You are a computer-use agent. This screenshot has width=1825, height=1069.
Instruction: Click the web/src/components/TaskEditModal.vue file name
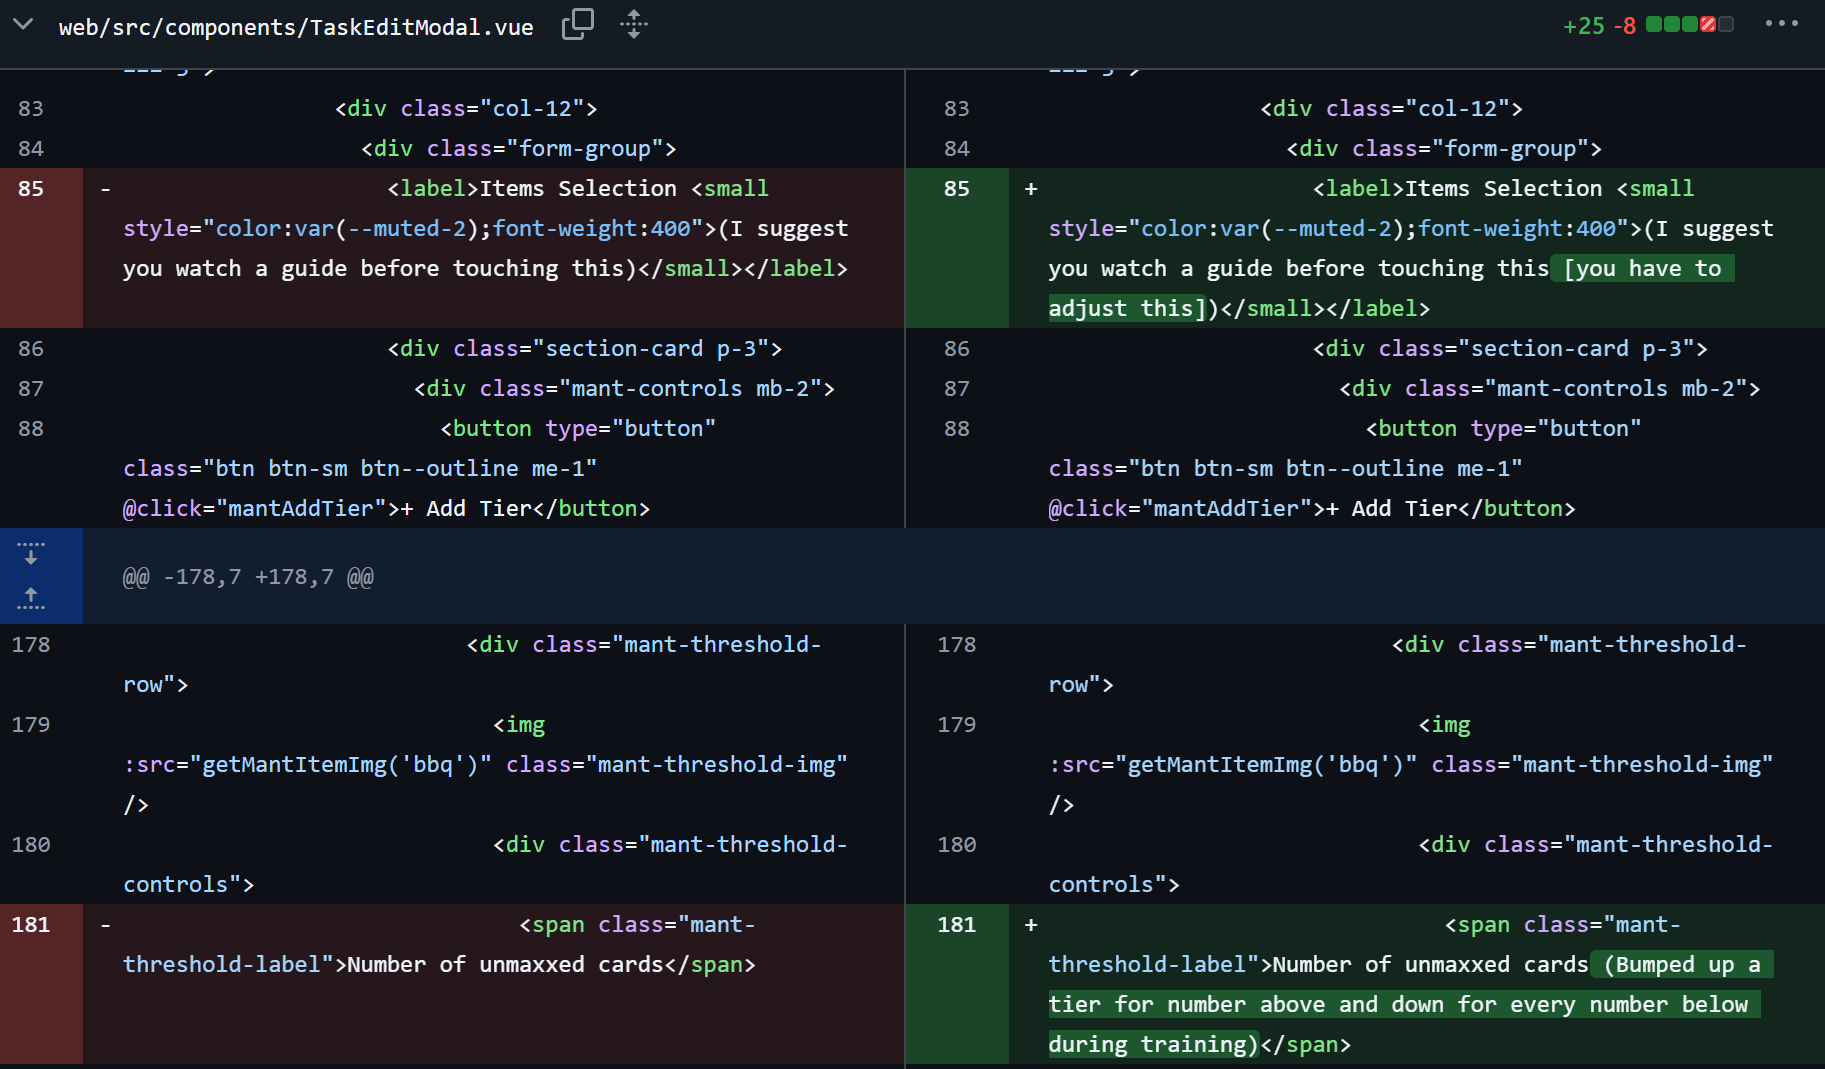pyautogui.click(x=296, y=27)
